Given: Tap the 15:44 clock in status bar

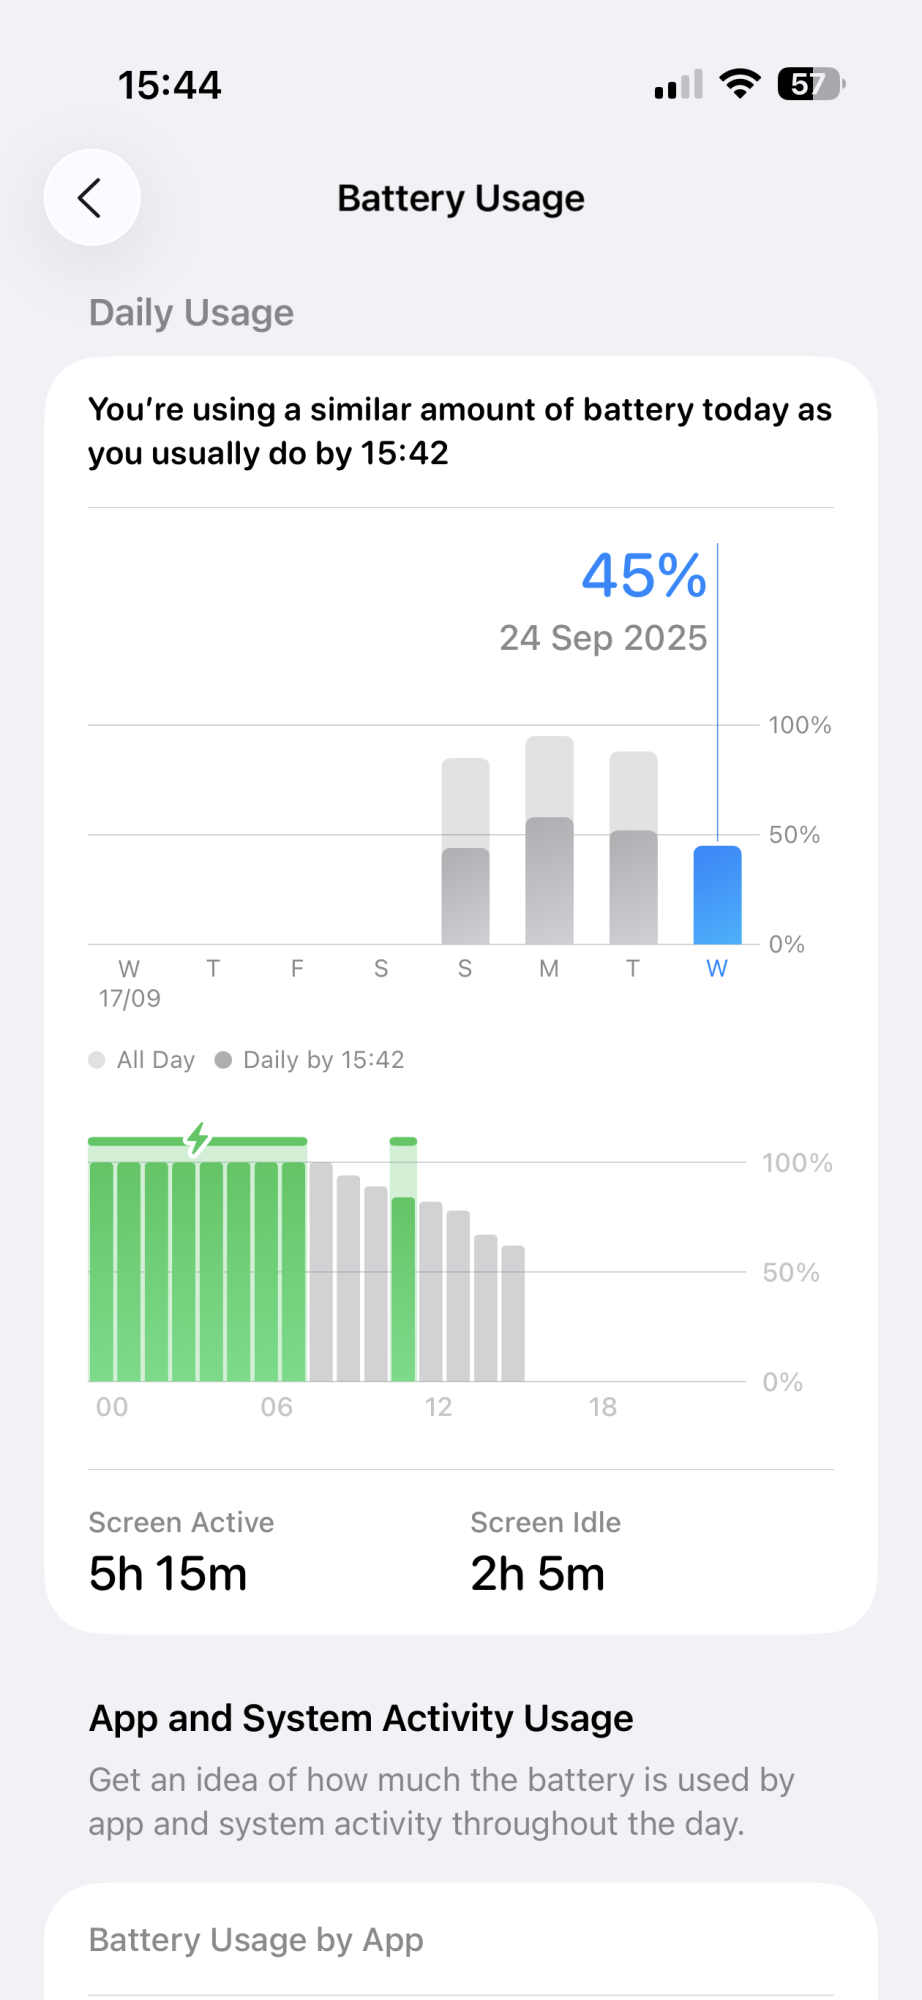Looking at the screenshot, I should tap(170, 86).
